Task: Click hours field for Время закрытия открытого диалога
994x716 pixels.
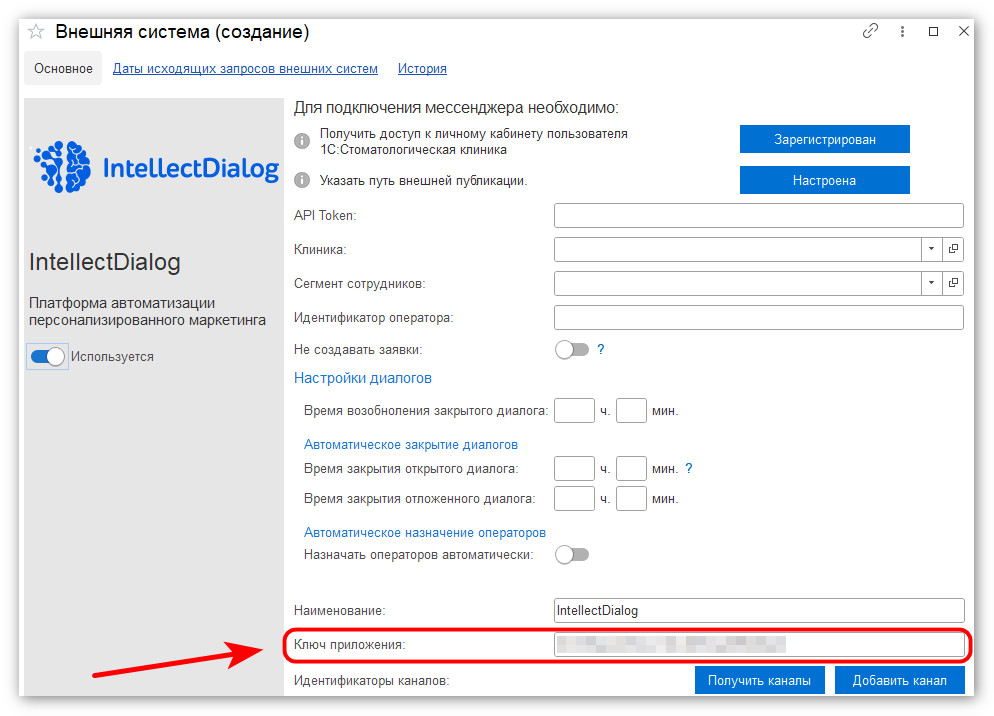Action: (574, 469)
